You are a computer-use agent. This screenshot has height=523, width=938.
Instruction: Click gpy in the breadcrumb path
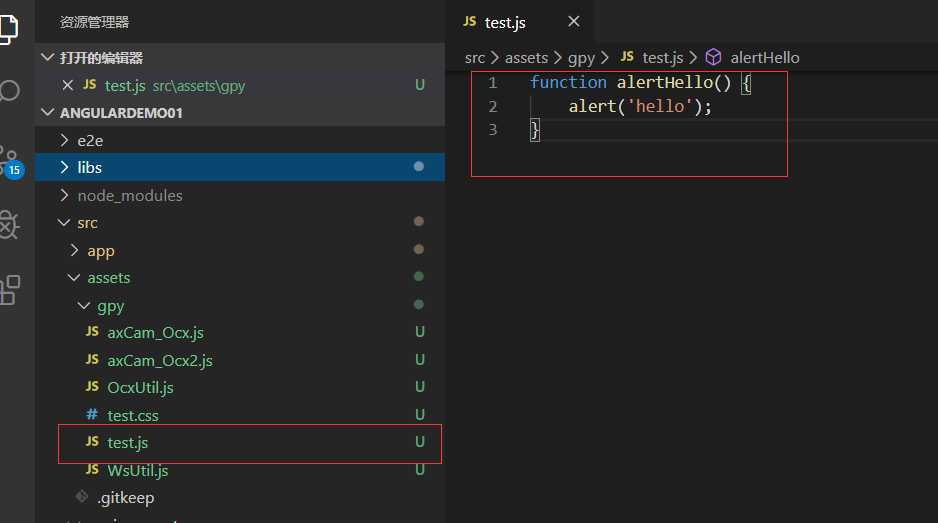[x=581, y=58]
